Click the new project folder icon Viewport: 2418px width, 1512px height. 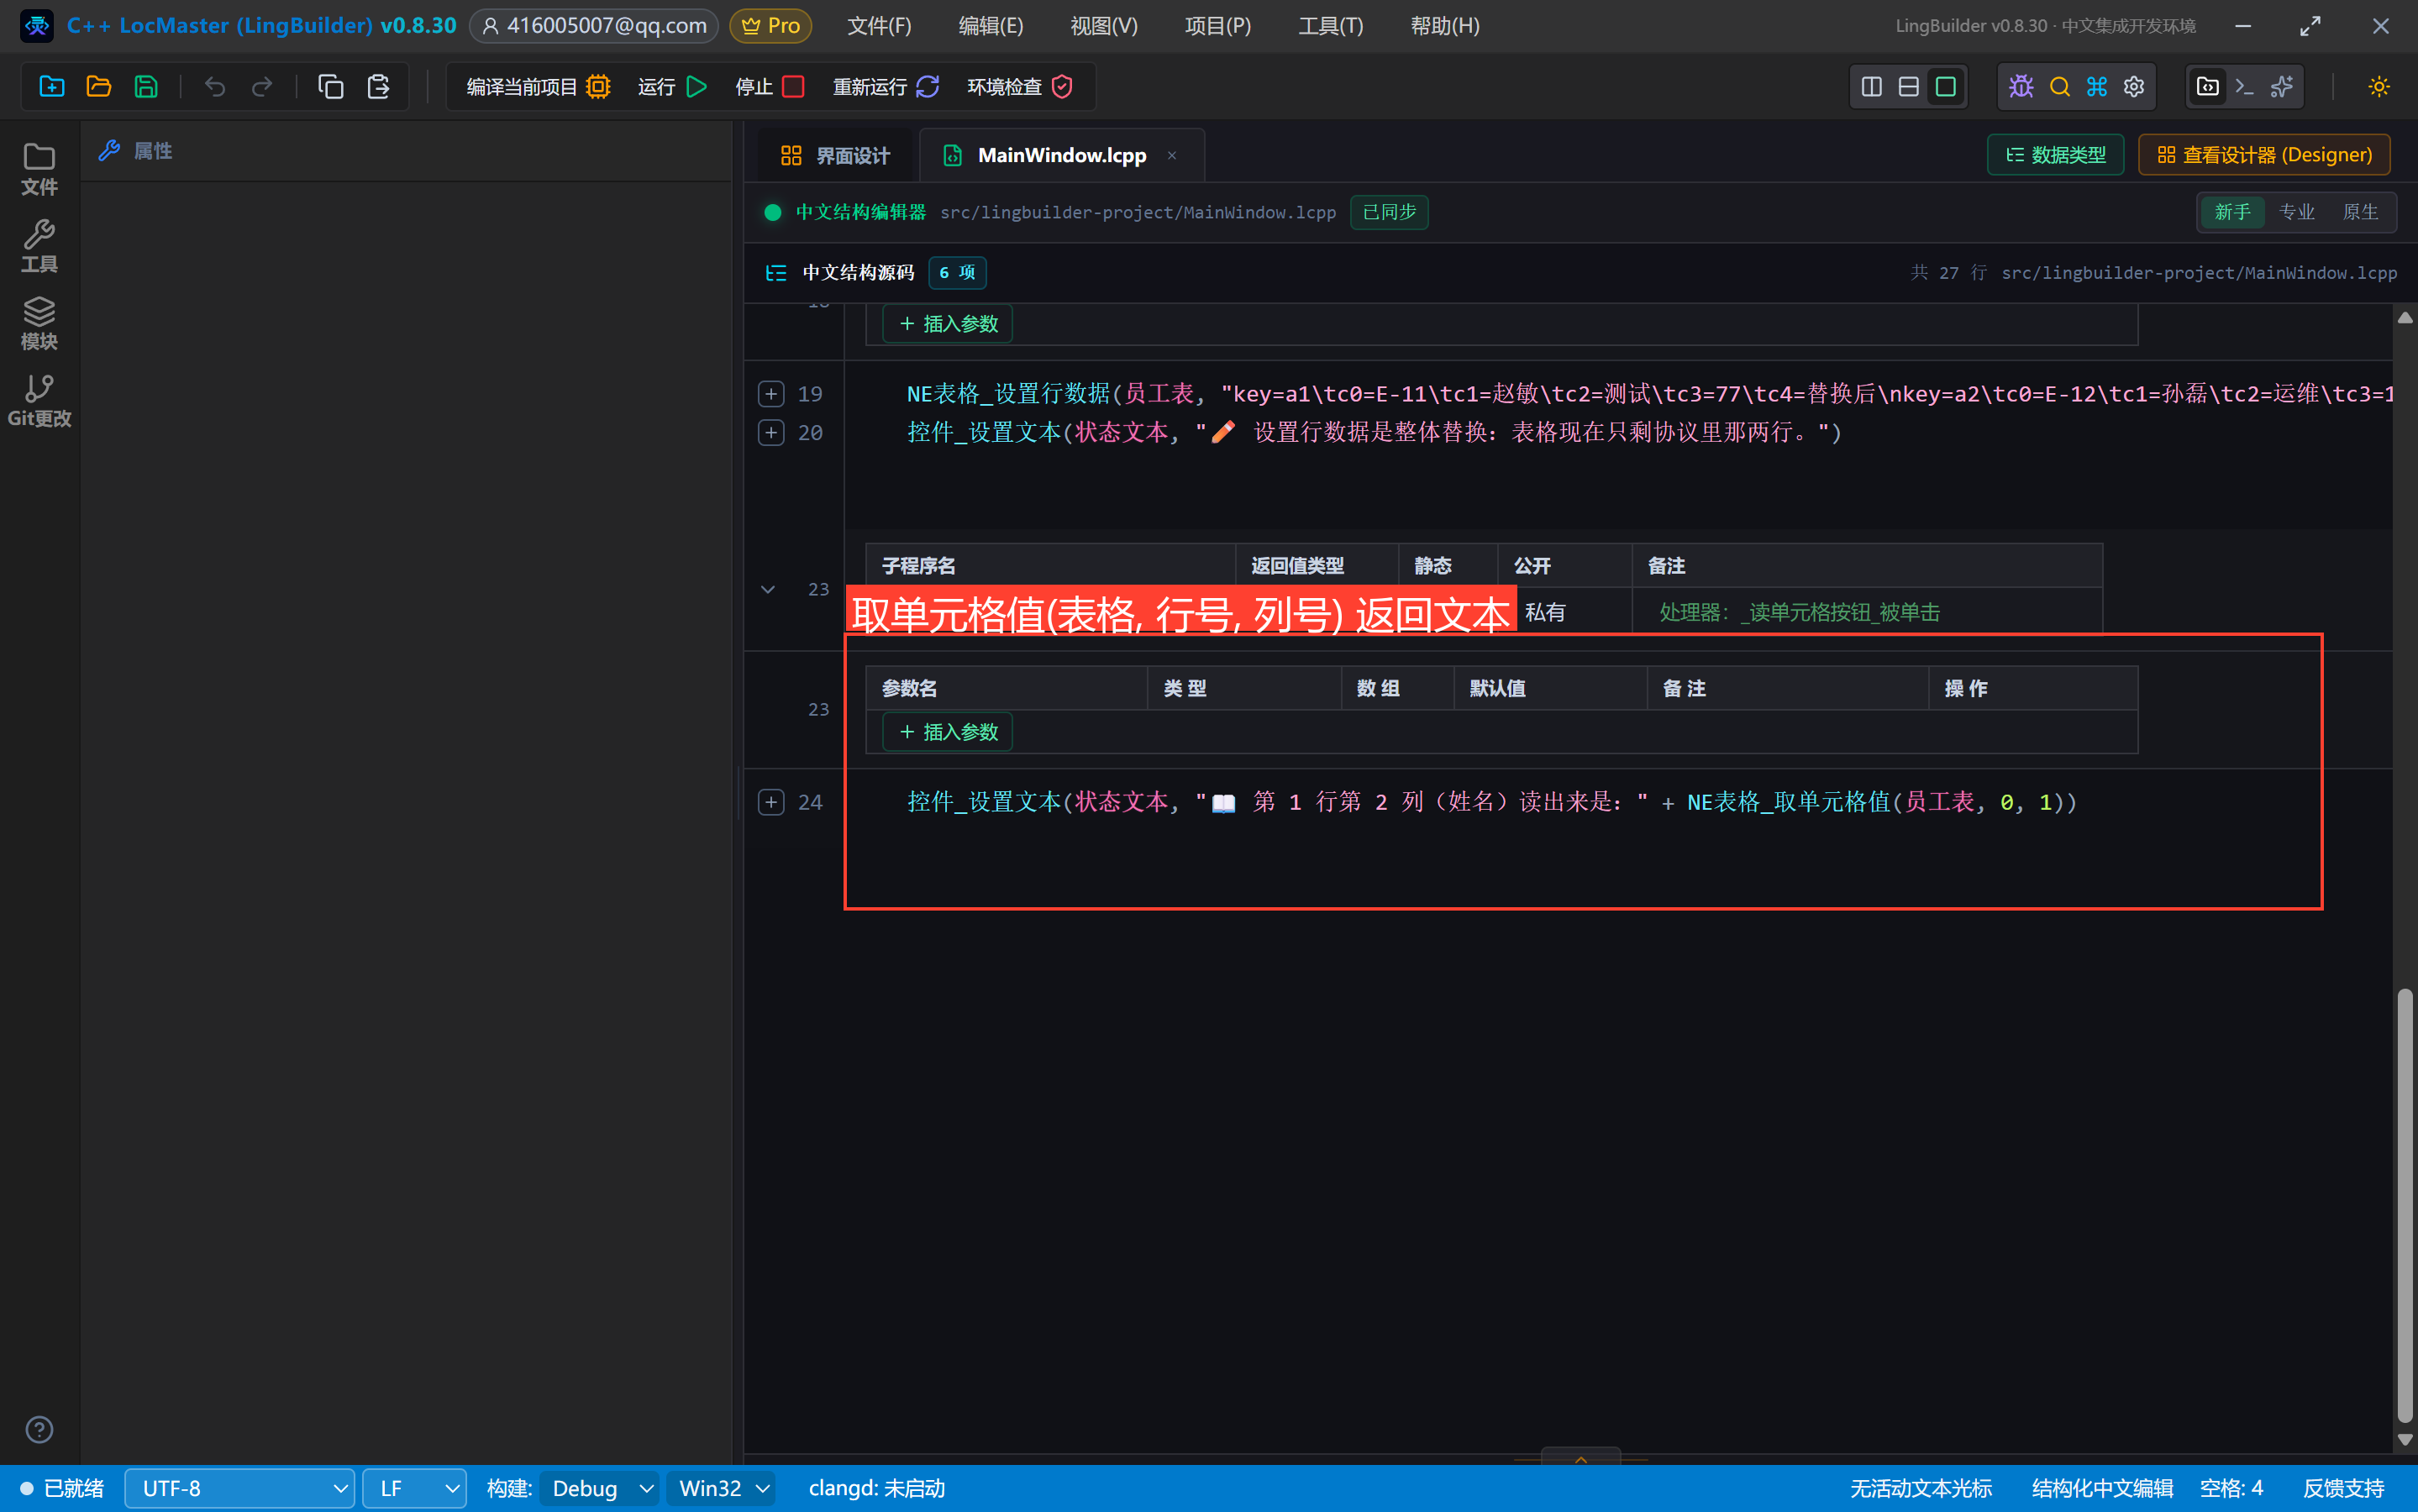point(52,87)
